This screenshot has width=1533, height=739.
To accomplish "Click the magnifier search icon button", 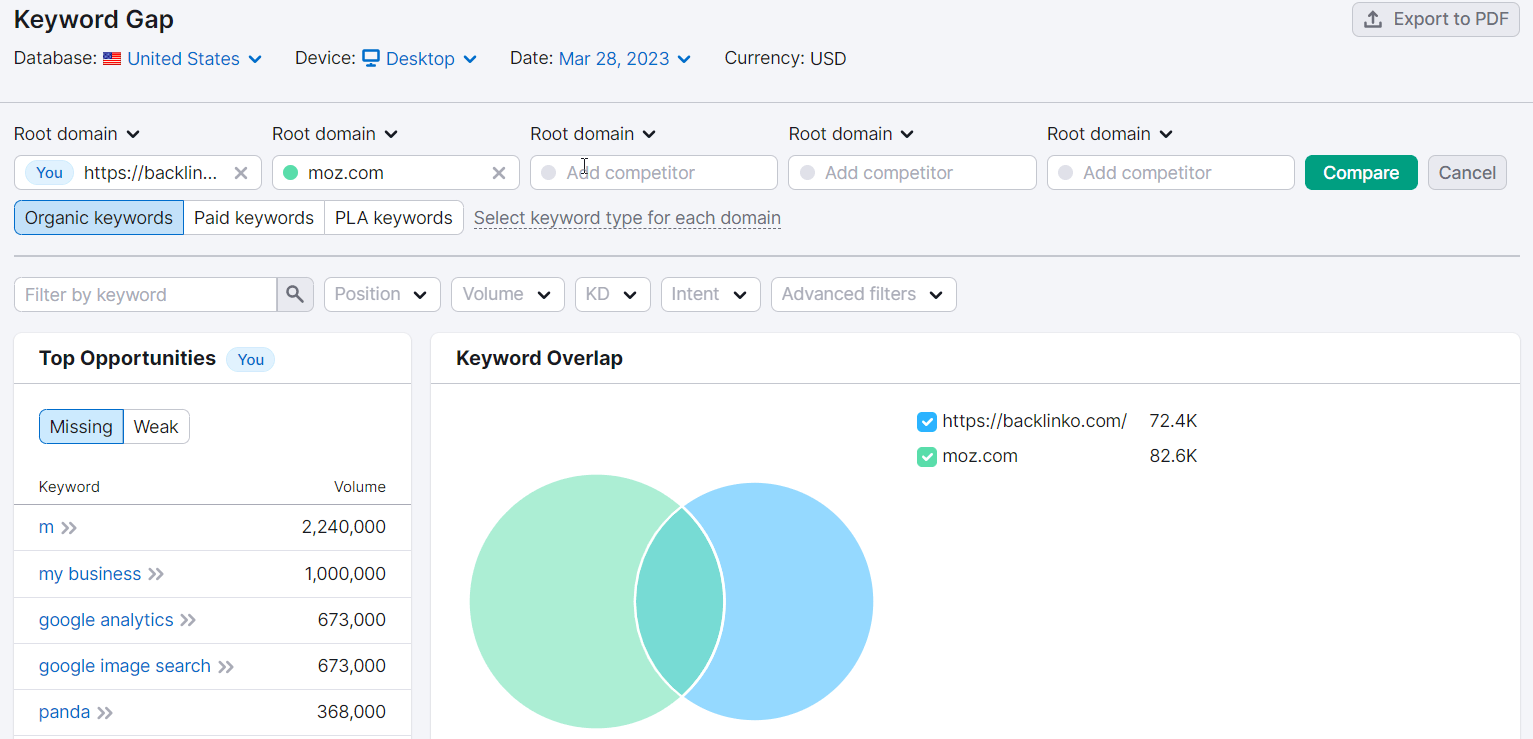I will click(x=295, y=294).
